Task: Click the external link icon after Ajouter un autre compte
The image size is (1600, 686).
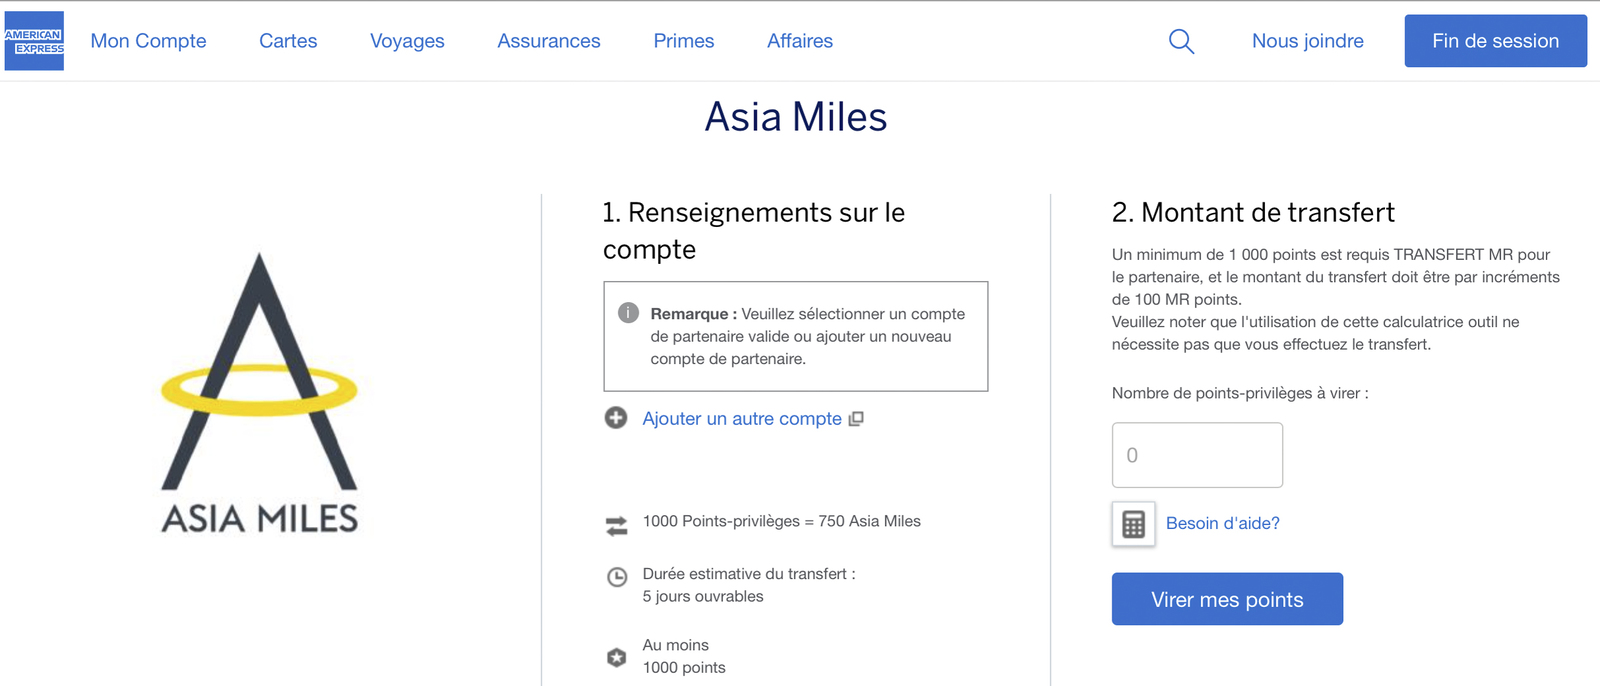Action: (x=856, y=419)
